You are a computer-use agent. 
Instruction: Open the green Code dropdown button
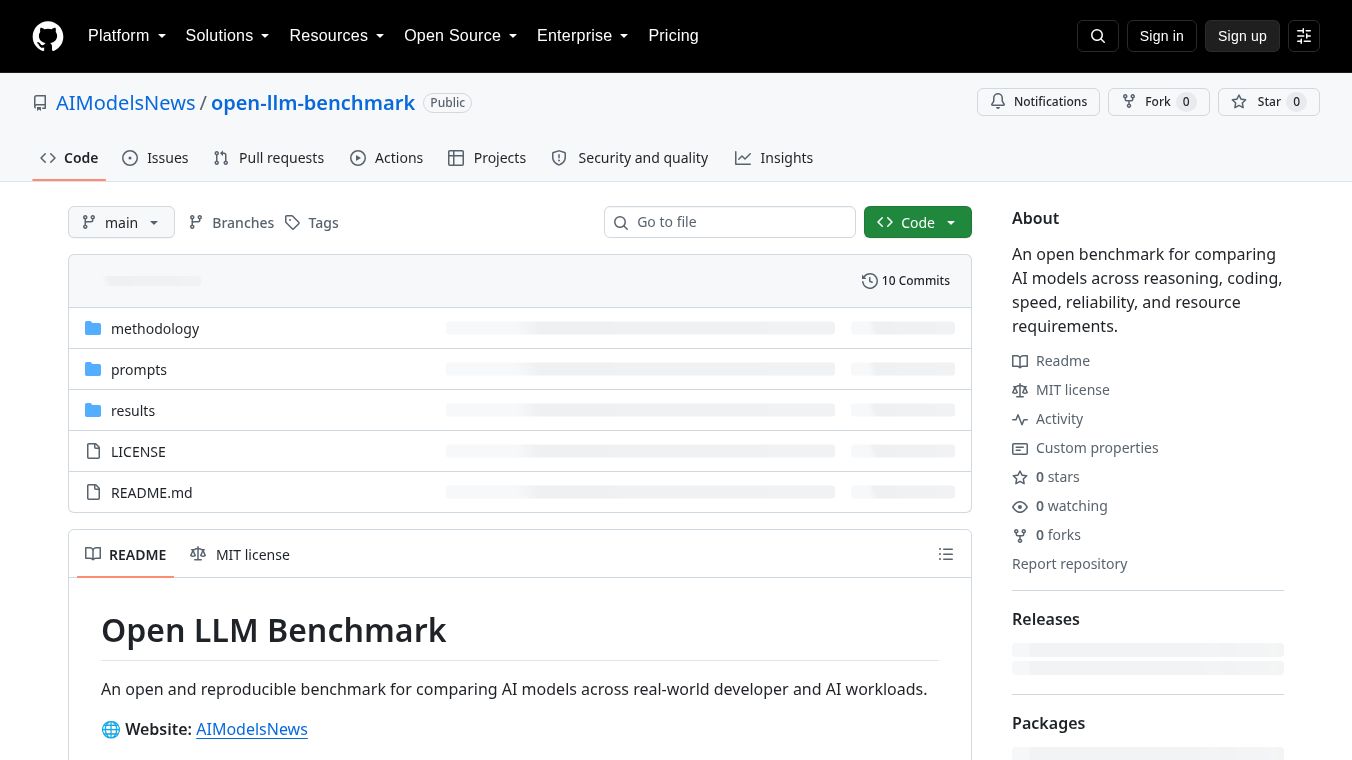pos(917,222)
